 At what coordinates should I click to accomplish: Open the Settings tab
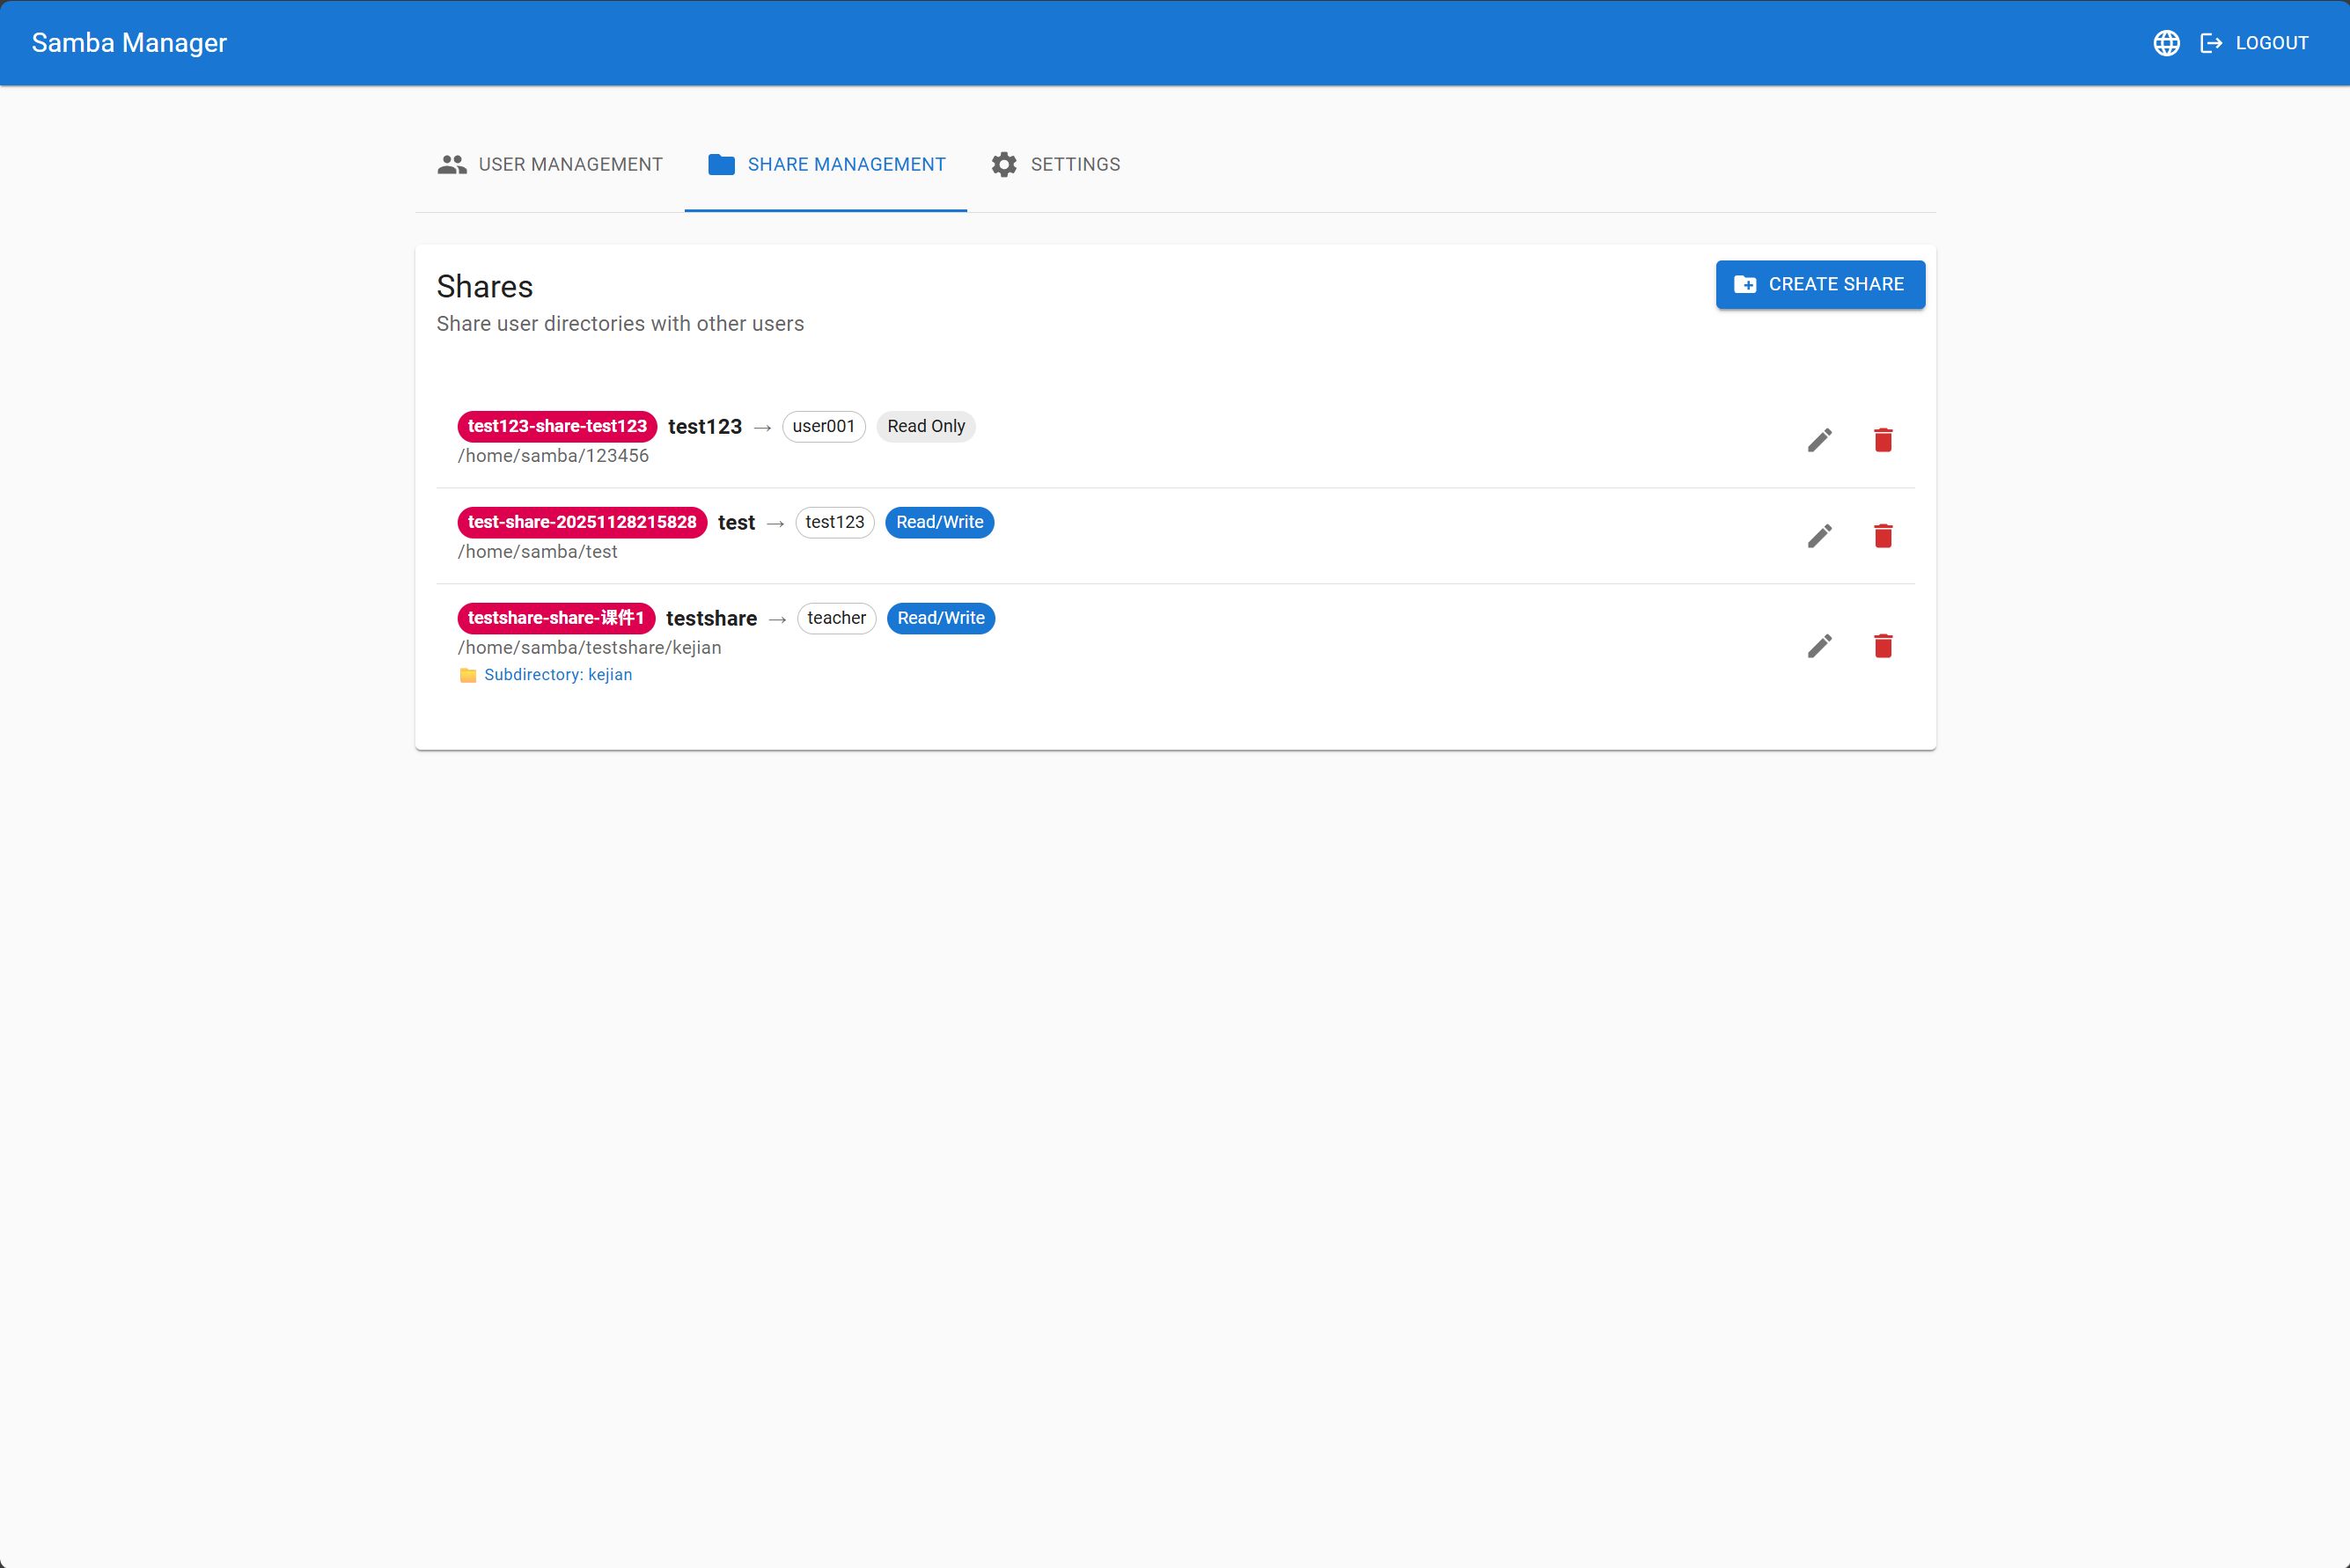[x=1055, y=164]
